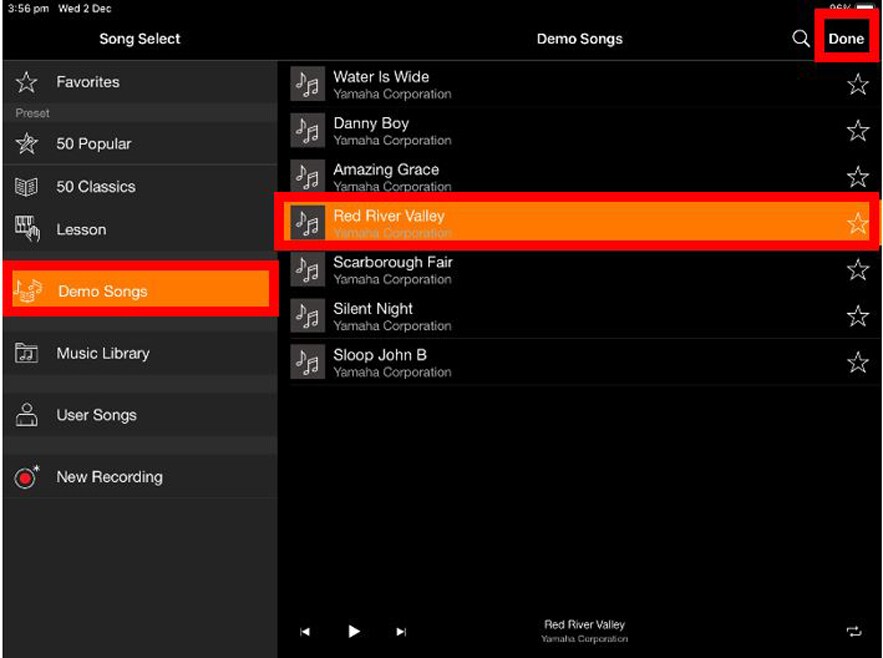Choose Sloop John B from the list
Viewport: 883px width, 658px height.
[x=379, y=355]
